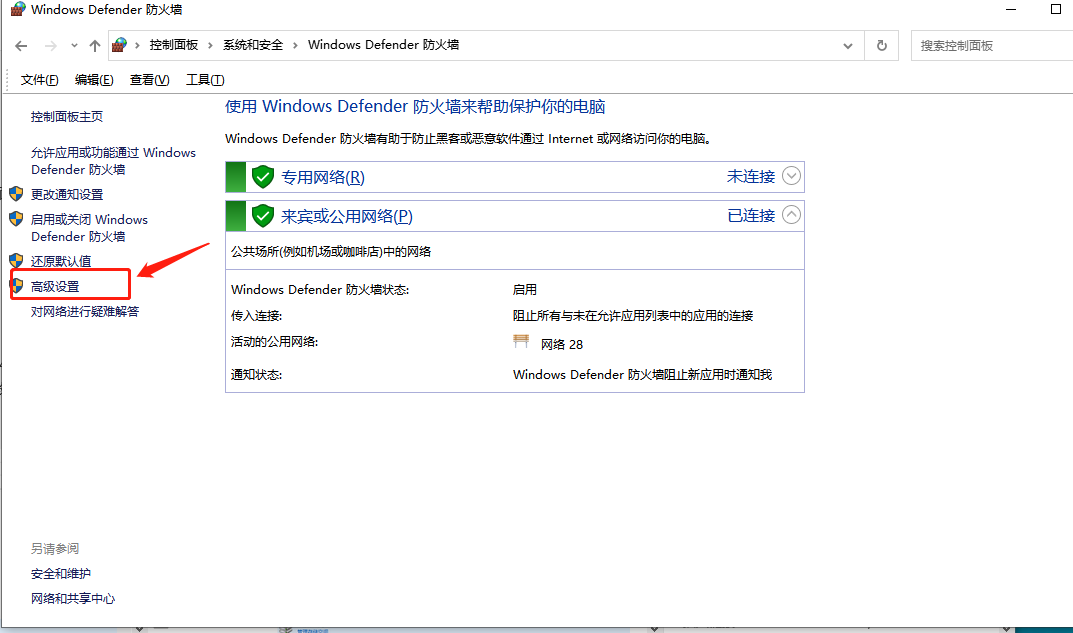This screenshot has height=633, width=1073.
Task: Open 安全和维护 link
Action: 60,574
